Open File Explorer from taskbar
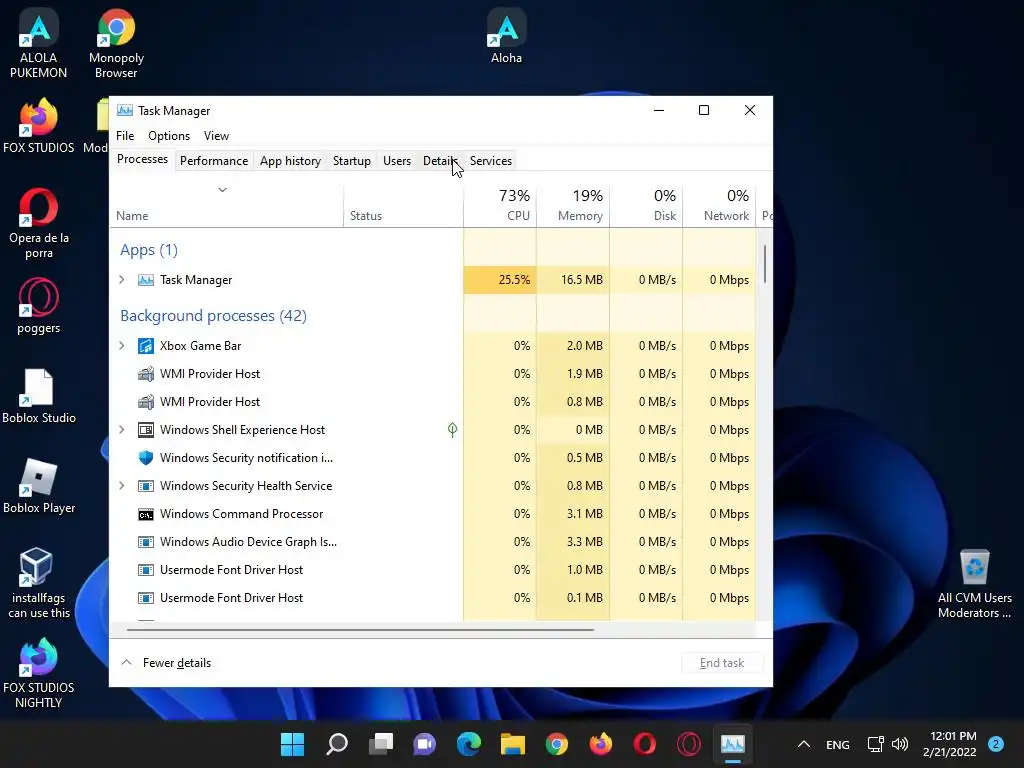This screenshot has width=1024, height=768. (x=513, y=744)
